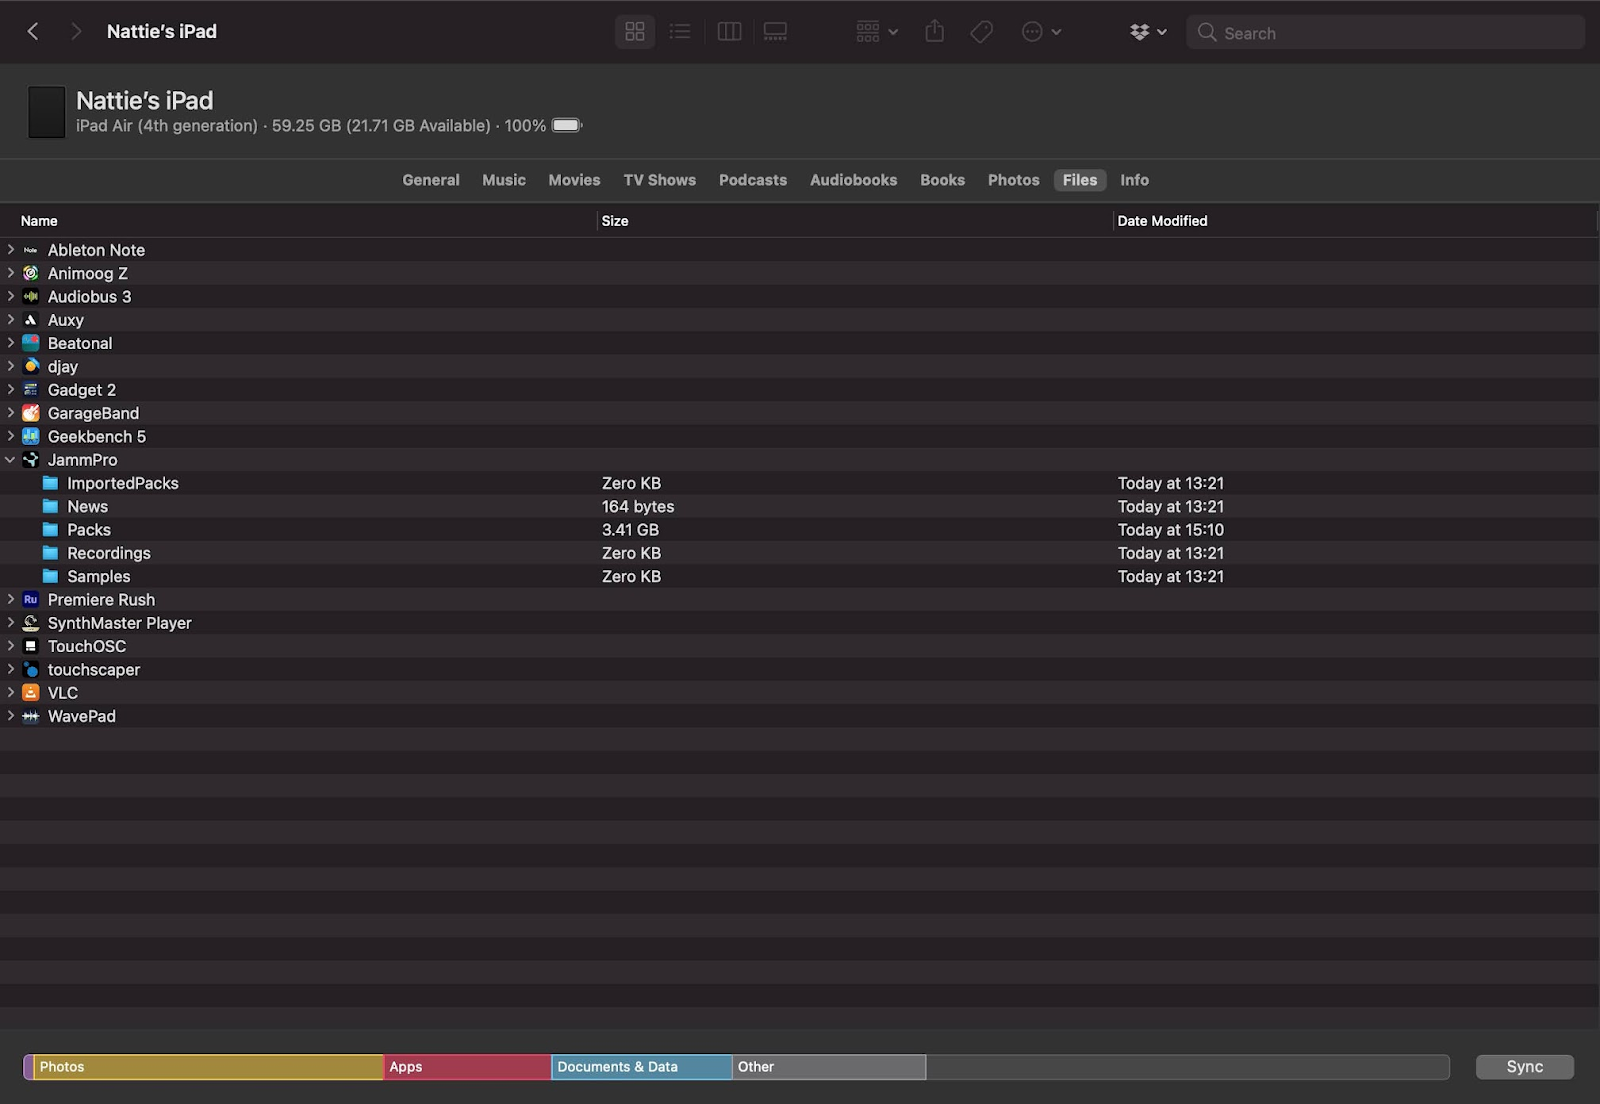Go forward with the right arrow

click(76, 32)
